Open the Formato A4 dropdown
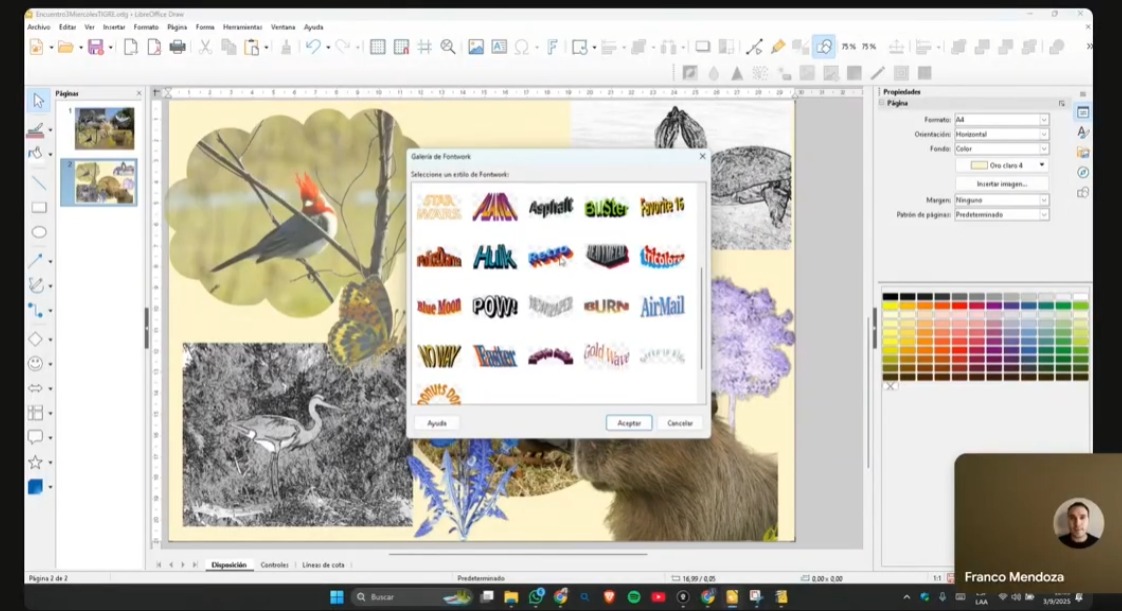Screen dimensions: 1122x611 (1044, 120)
